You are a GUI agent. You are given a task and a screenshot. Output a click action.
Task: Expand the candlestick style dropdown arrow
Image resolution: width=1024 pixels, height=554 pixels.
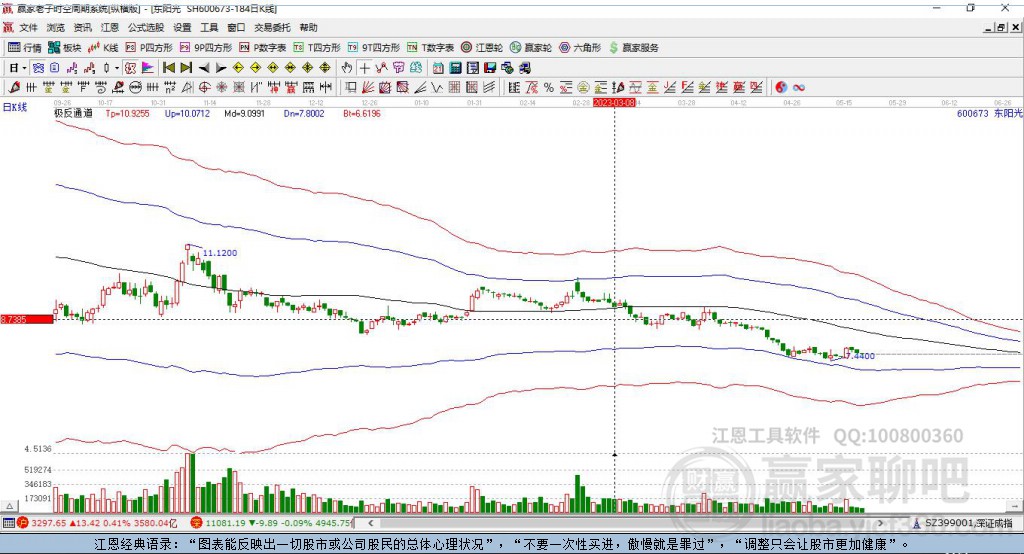tap(117, 68)
